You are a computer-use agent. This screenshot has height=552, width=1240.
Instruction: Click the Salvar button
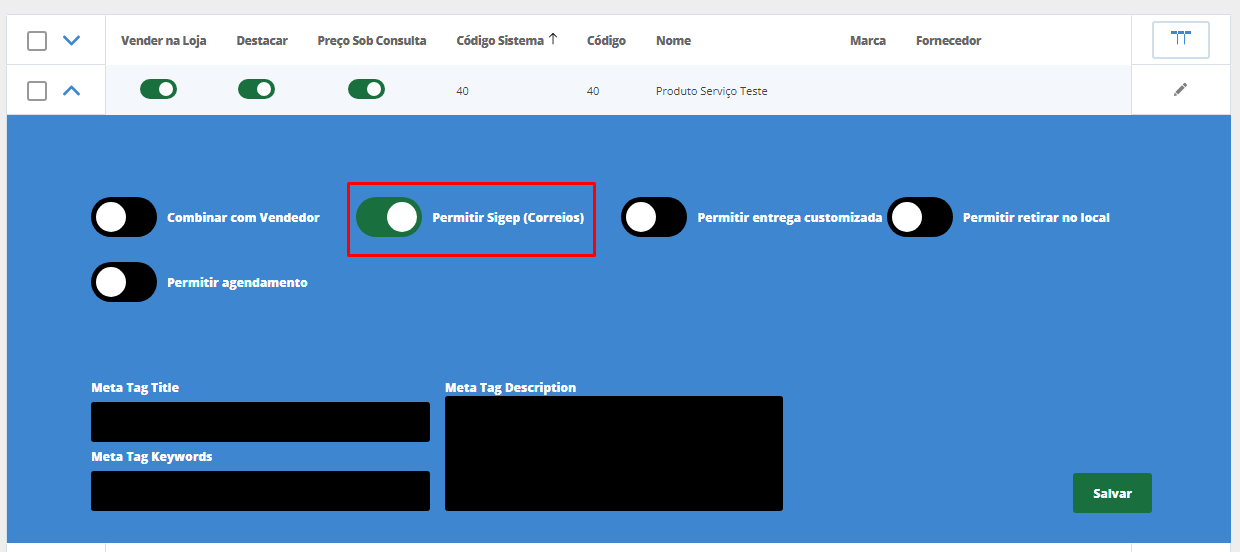click(1112, 493)
